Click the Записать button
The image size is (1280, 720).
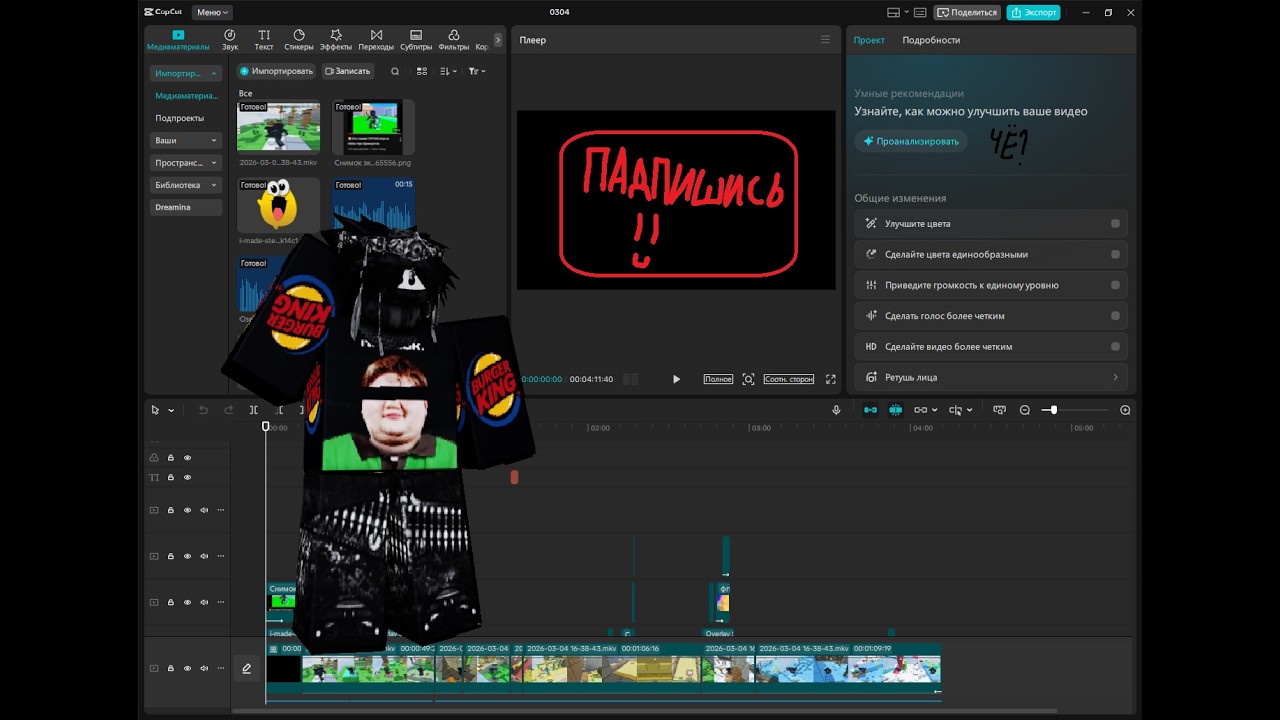(347, 71)
